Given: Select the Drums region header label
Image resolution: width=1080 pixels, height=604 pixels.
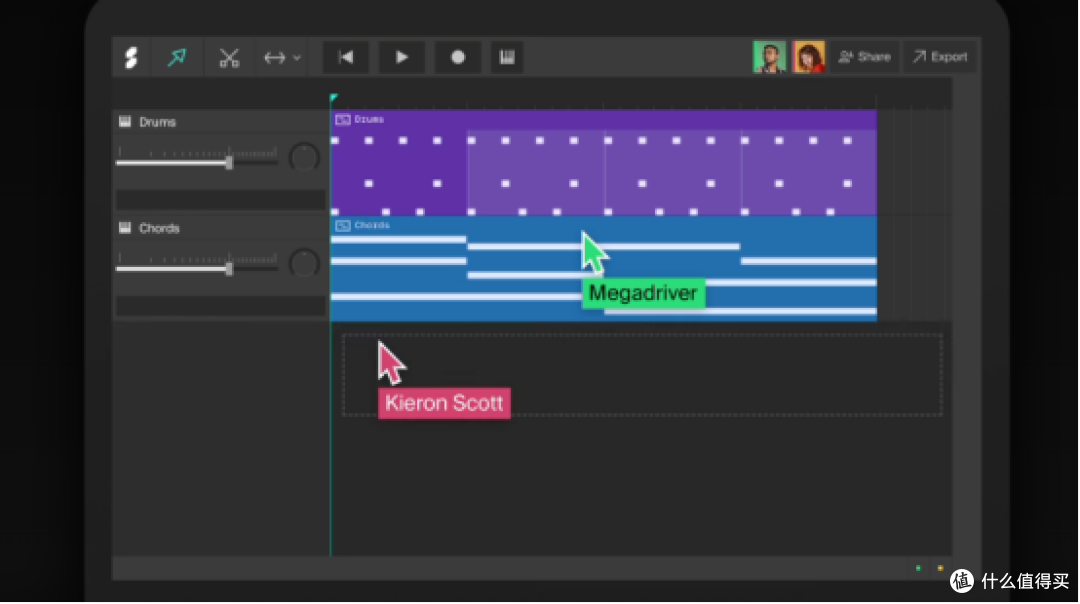Looking at the screenshot, I should click(x=369, y=120).
